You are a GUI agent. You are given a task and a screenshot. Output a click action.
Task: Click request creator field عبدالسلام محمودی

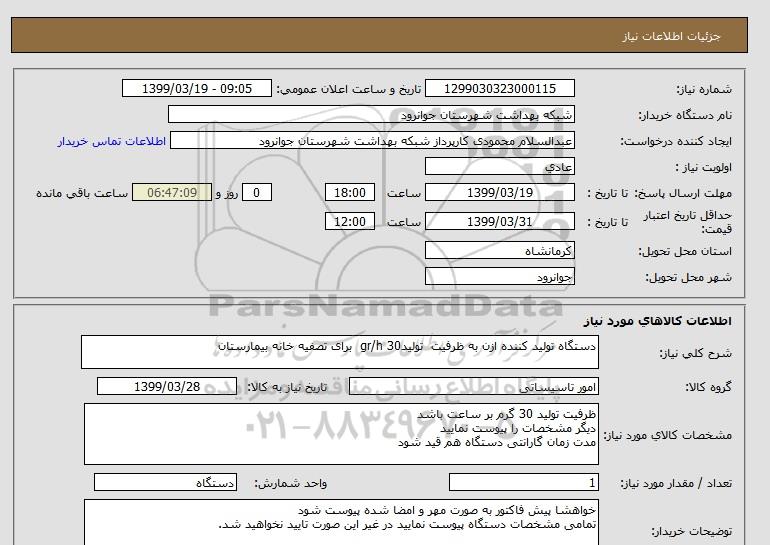pyautogui.click(x=372, y=140)
